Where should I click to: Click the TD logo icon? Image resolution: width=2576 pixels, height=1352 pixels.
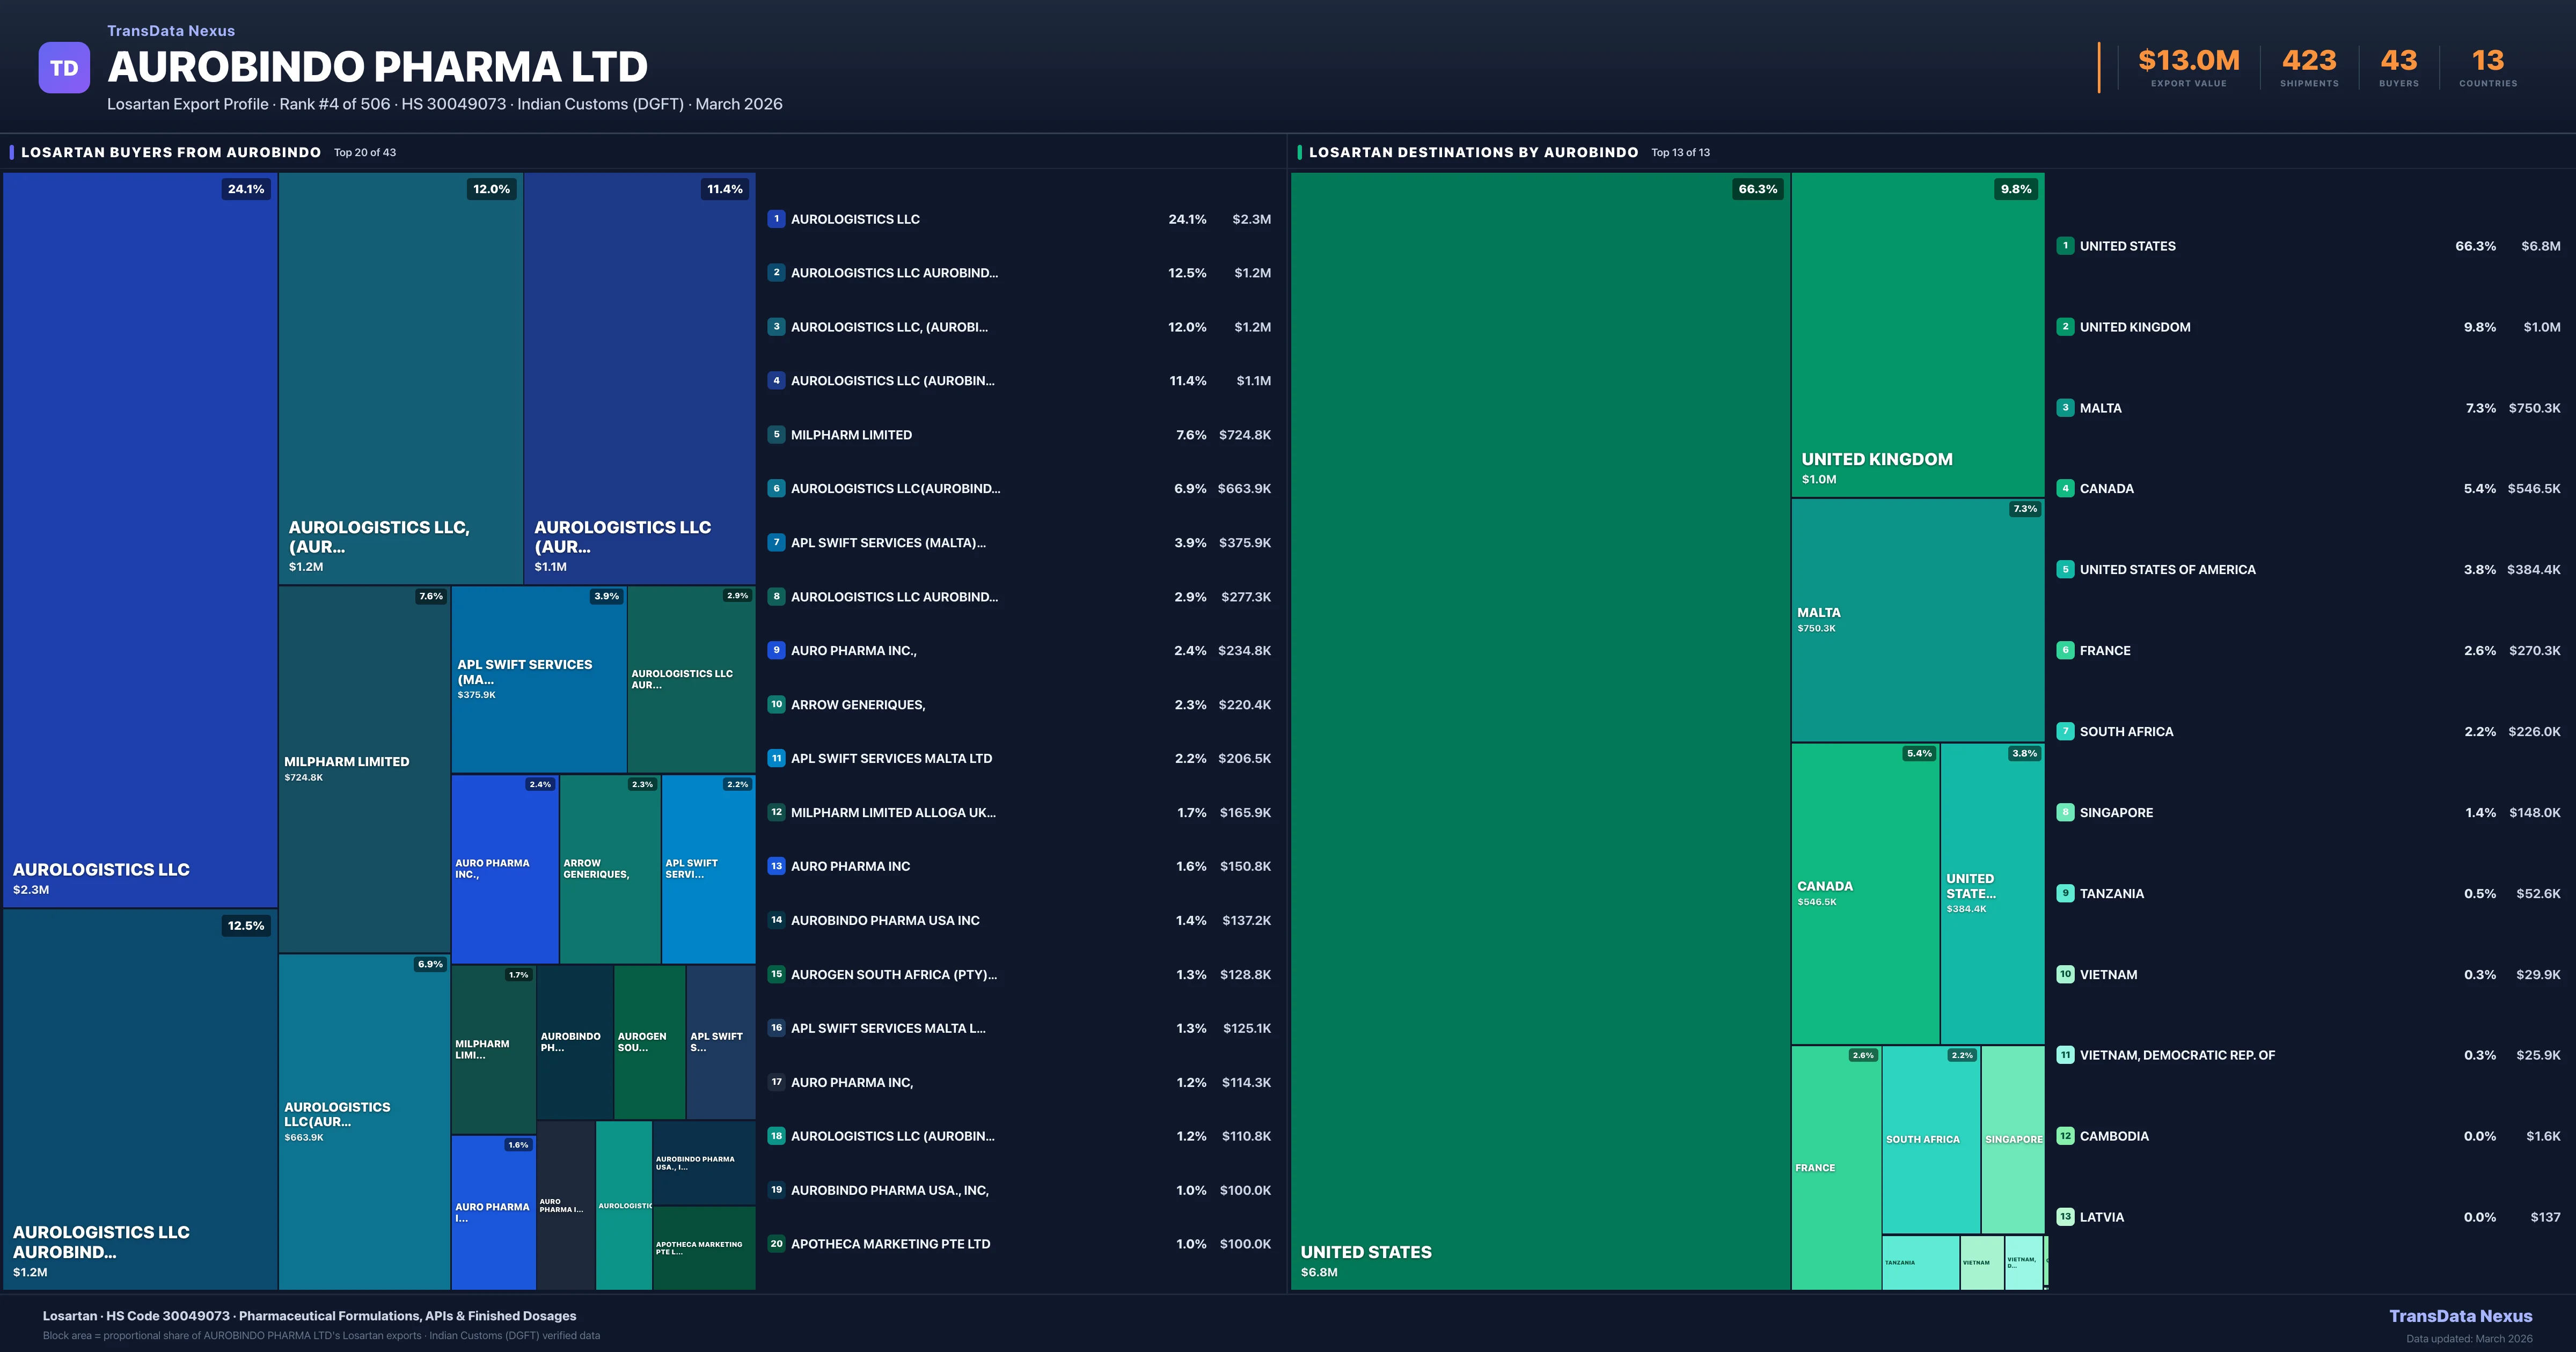coord(64,68)
